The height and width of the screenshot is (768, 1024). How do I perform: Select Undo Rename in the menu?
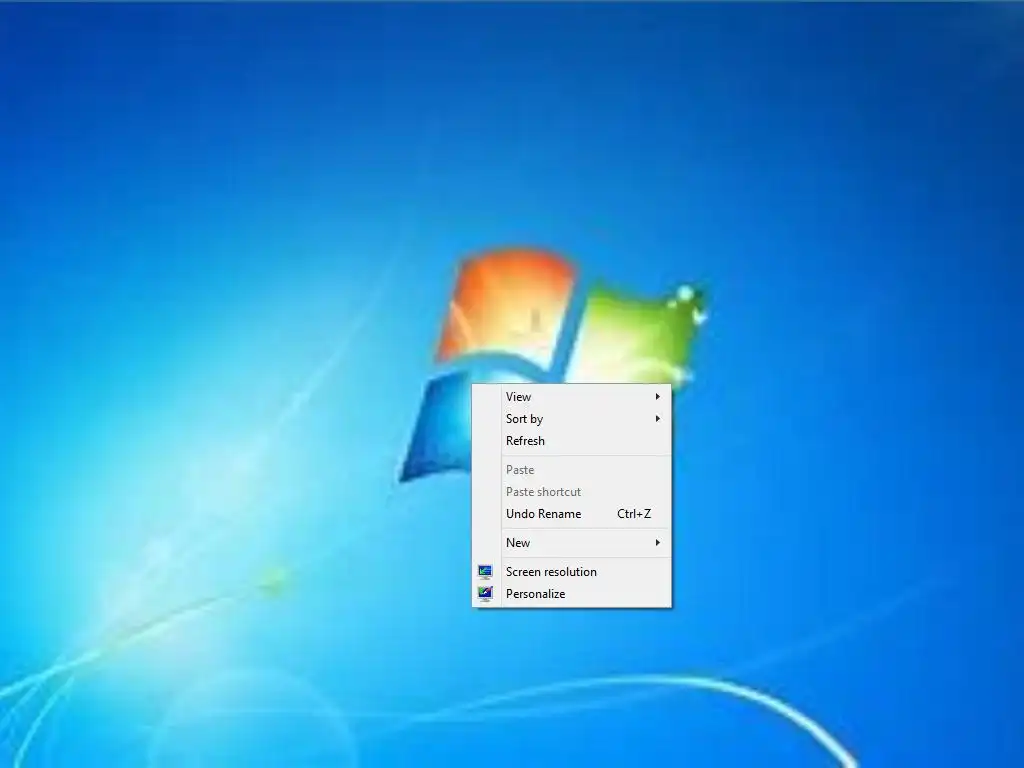(571, 514)
